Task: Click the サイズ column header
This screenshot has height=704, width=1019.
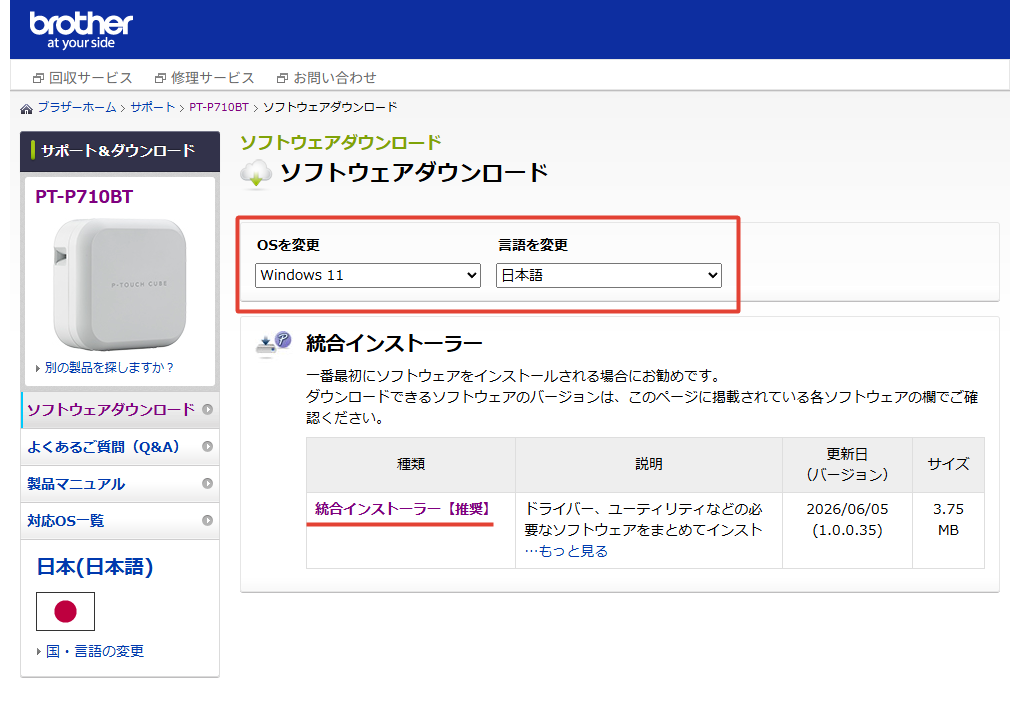Action: pyautogui.click(x=948, y=465)
